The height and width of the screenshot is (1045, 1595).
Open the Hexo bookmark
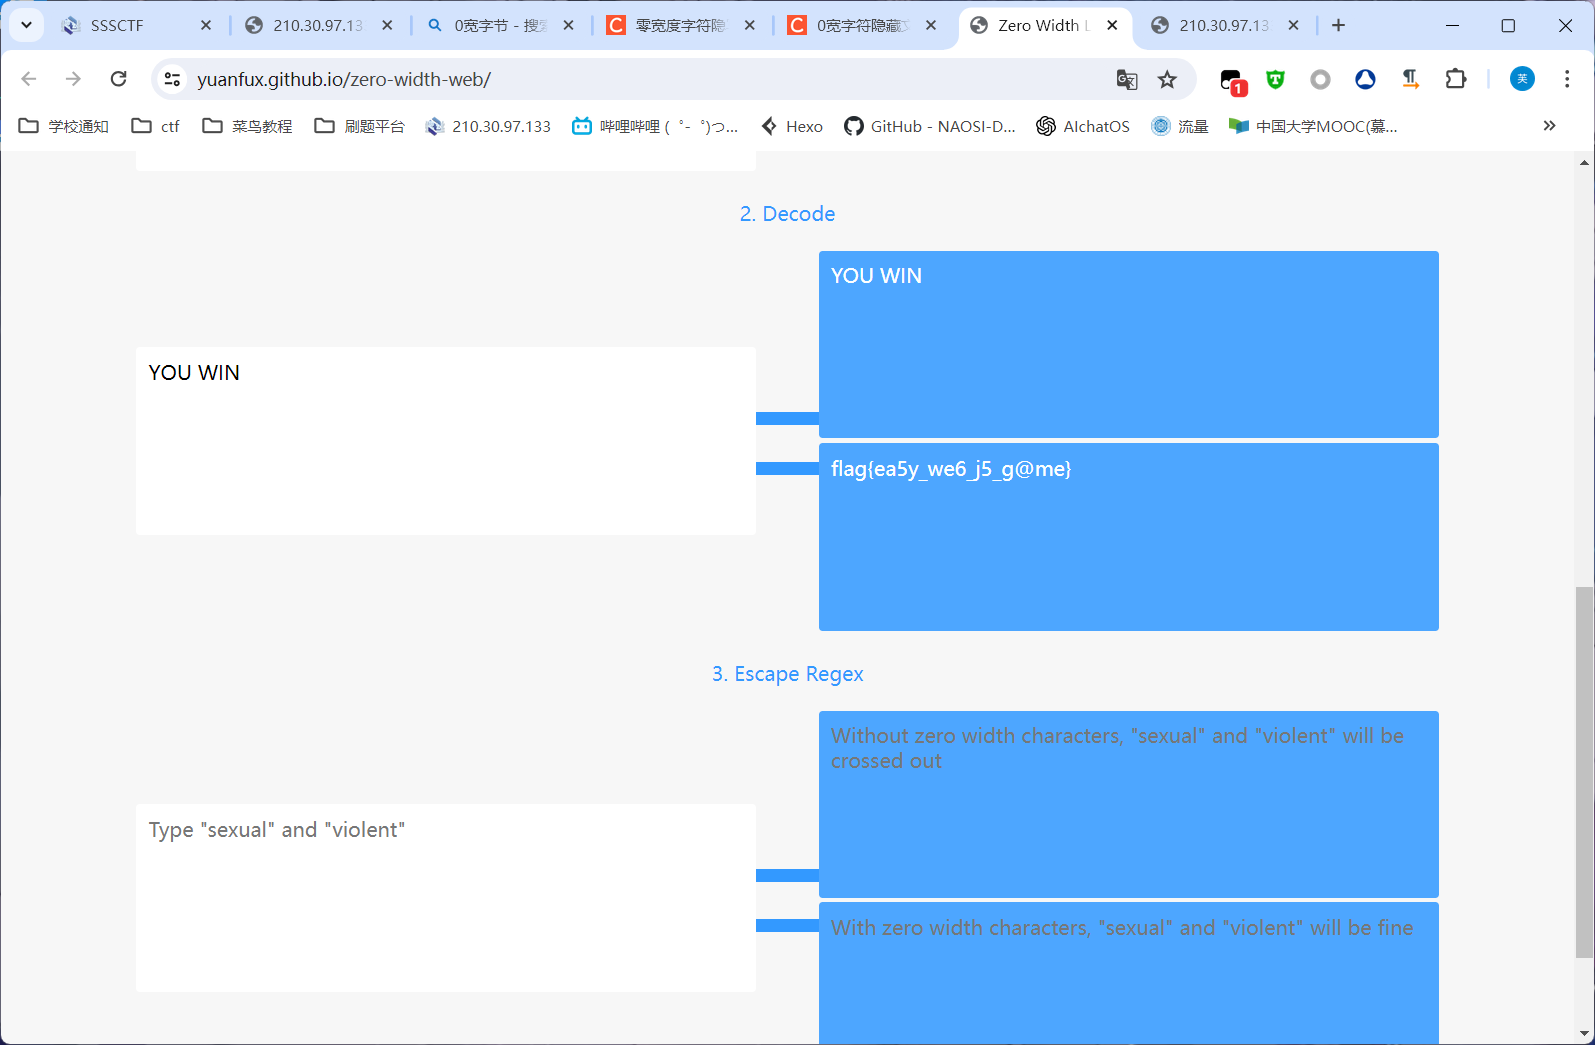point(792,126)
